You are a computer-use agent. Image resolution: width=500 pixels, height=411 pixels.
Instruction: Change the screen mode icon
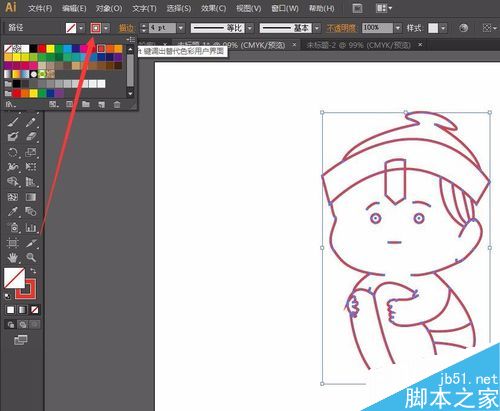[x=21, y=340]
